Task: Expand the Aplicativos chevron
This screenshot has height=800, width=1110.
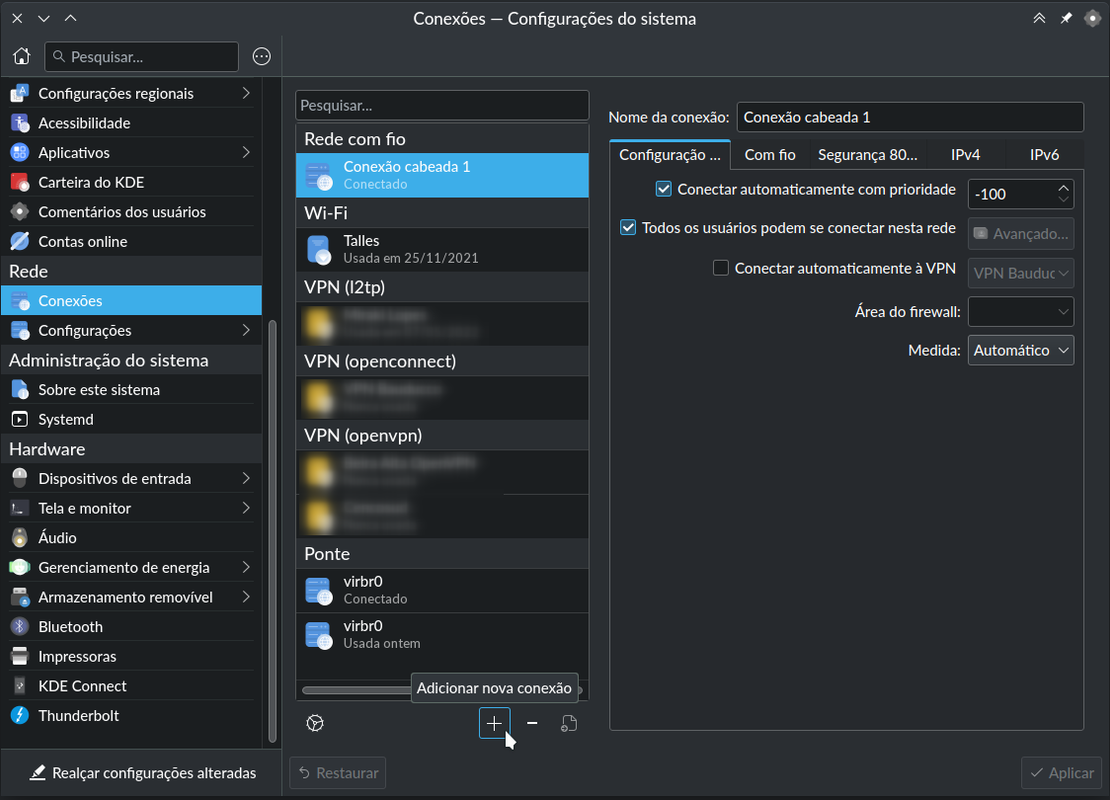Action: click(246, 152)
